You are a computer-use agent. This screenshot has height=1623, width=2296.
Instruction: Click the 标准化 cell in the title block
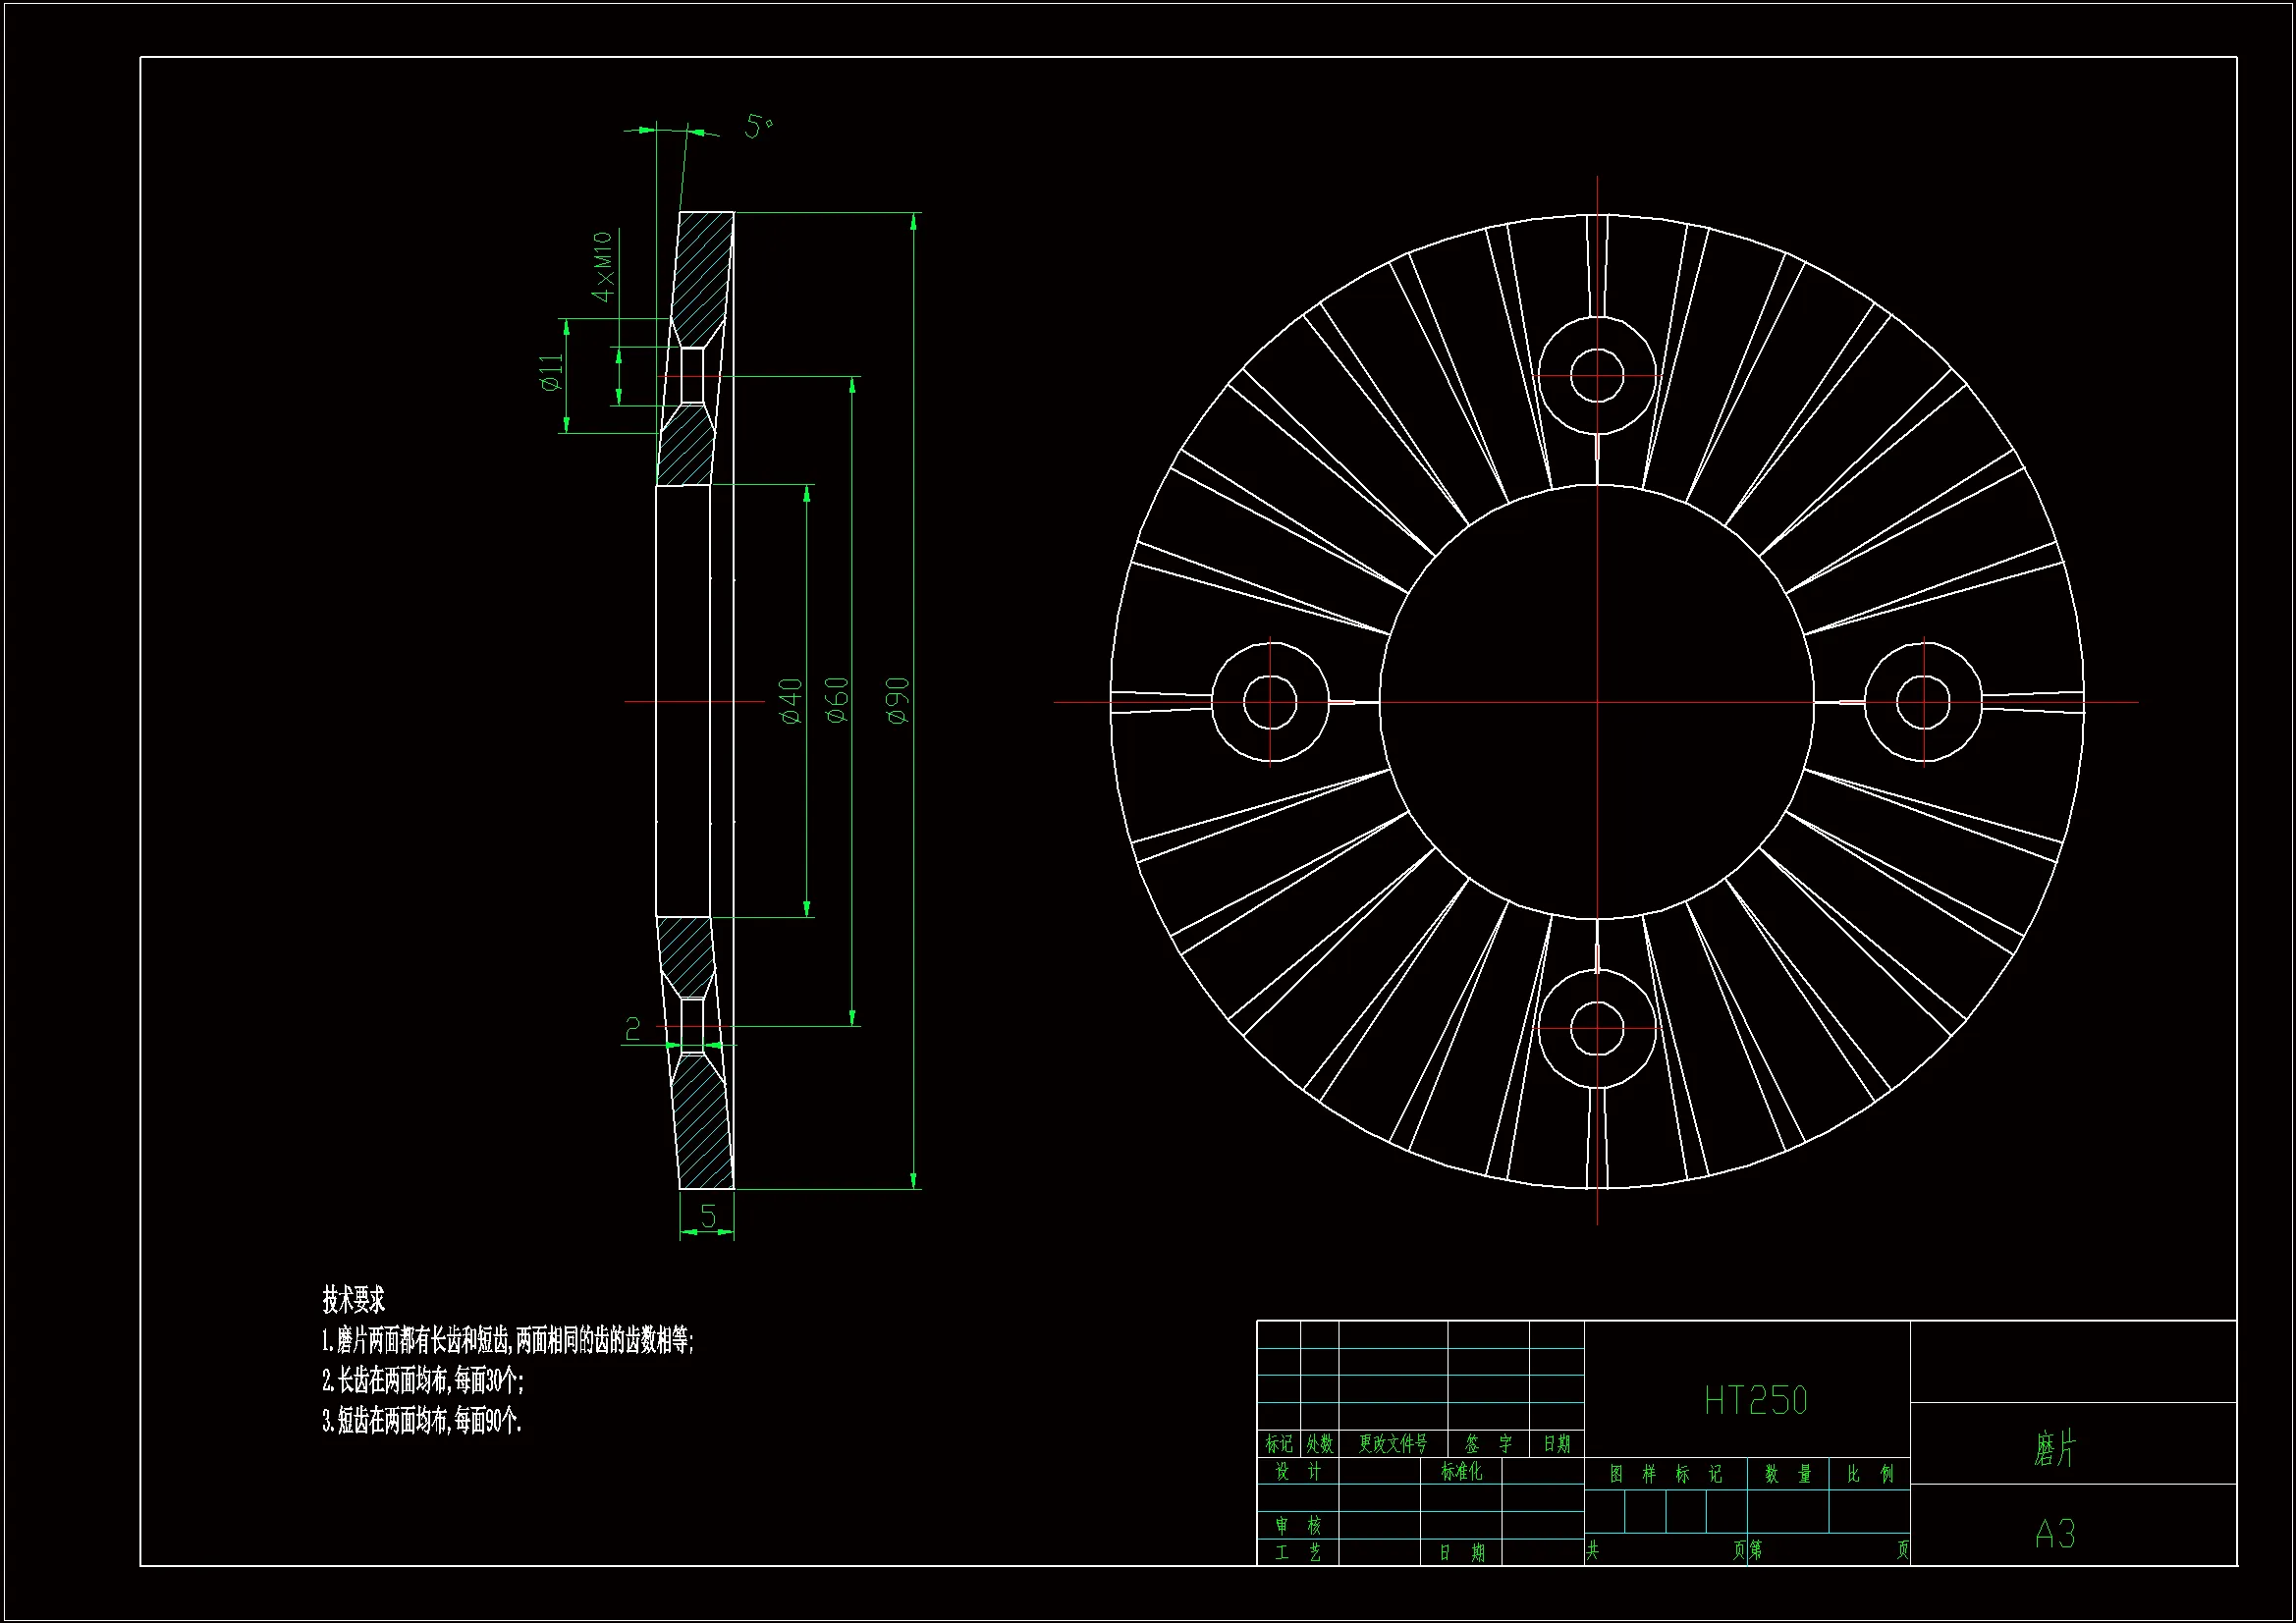coord(1461,1471)
